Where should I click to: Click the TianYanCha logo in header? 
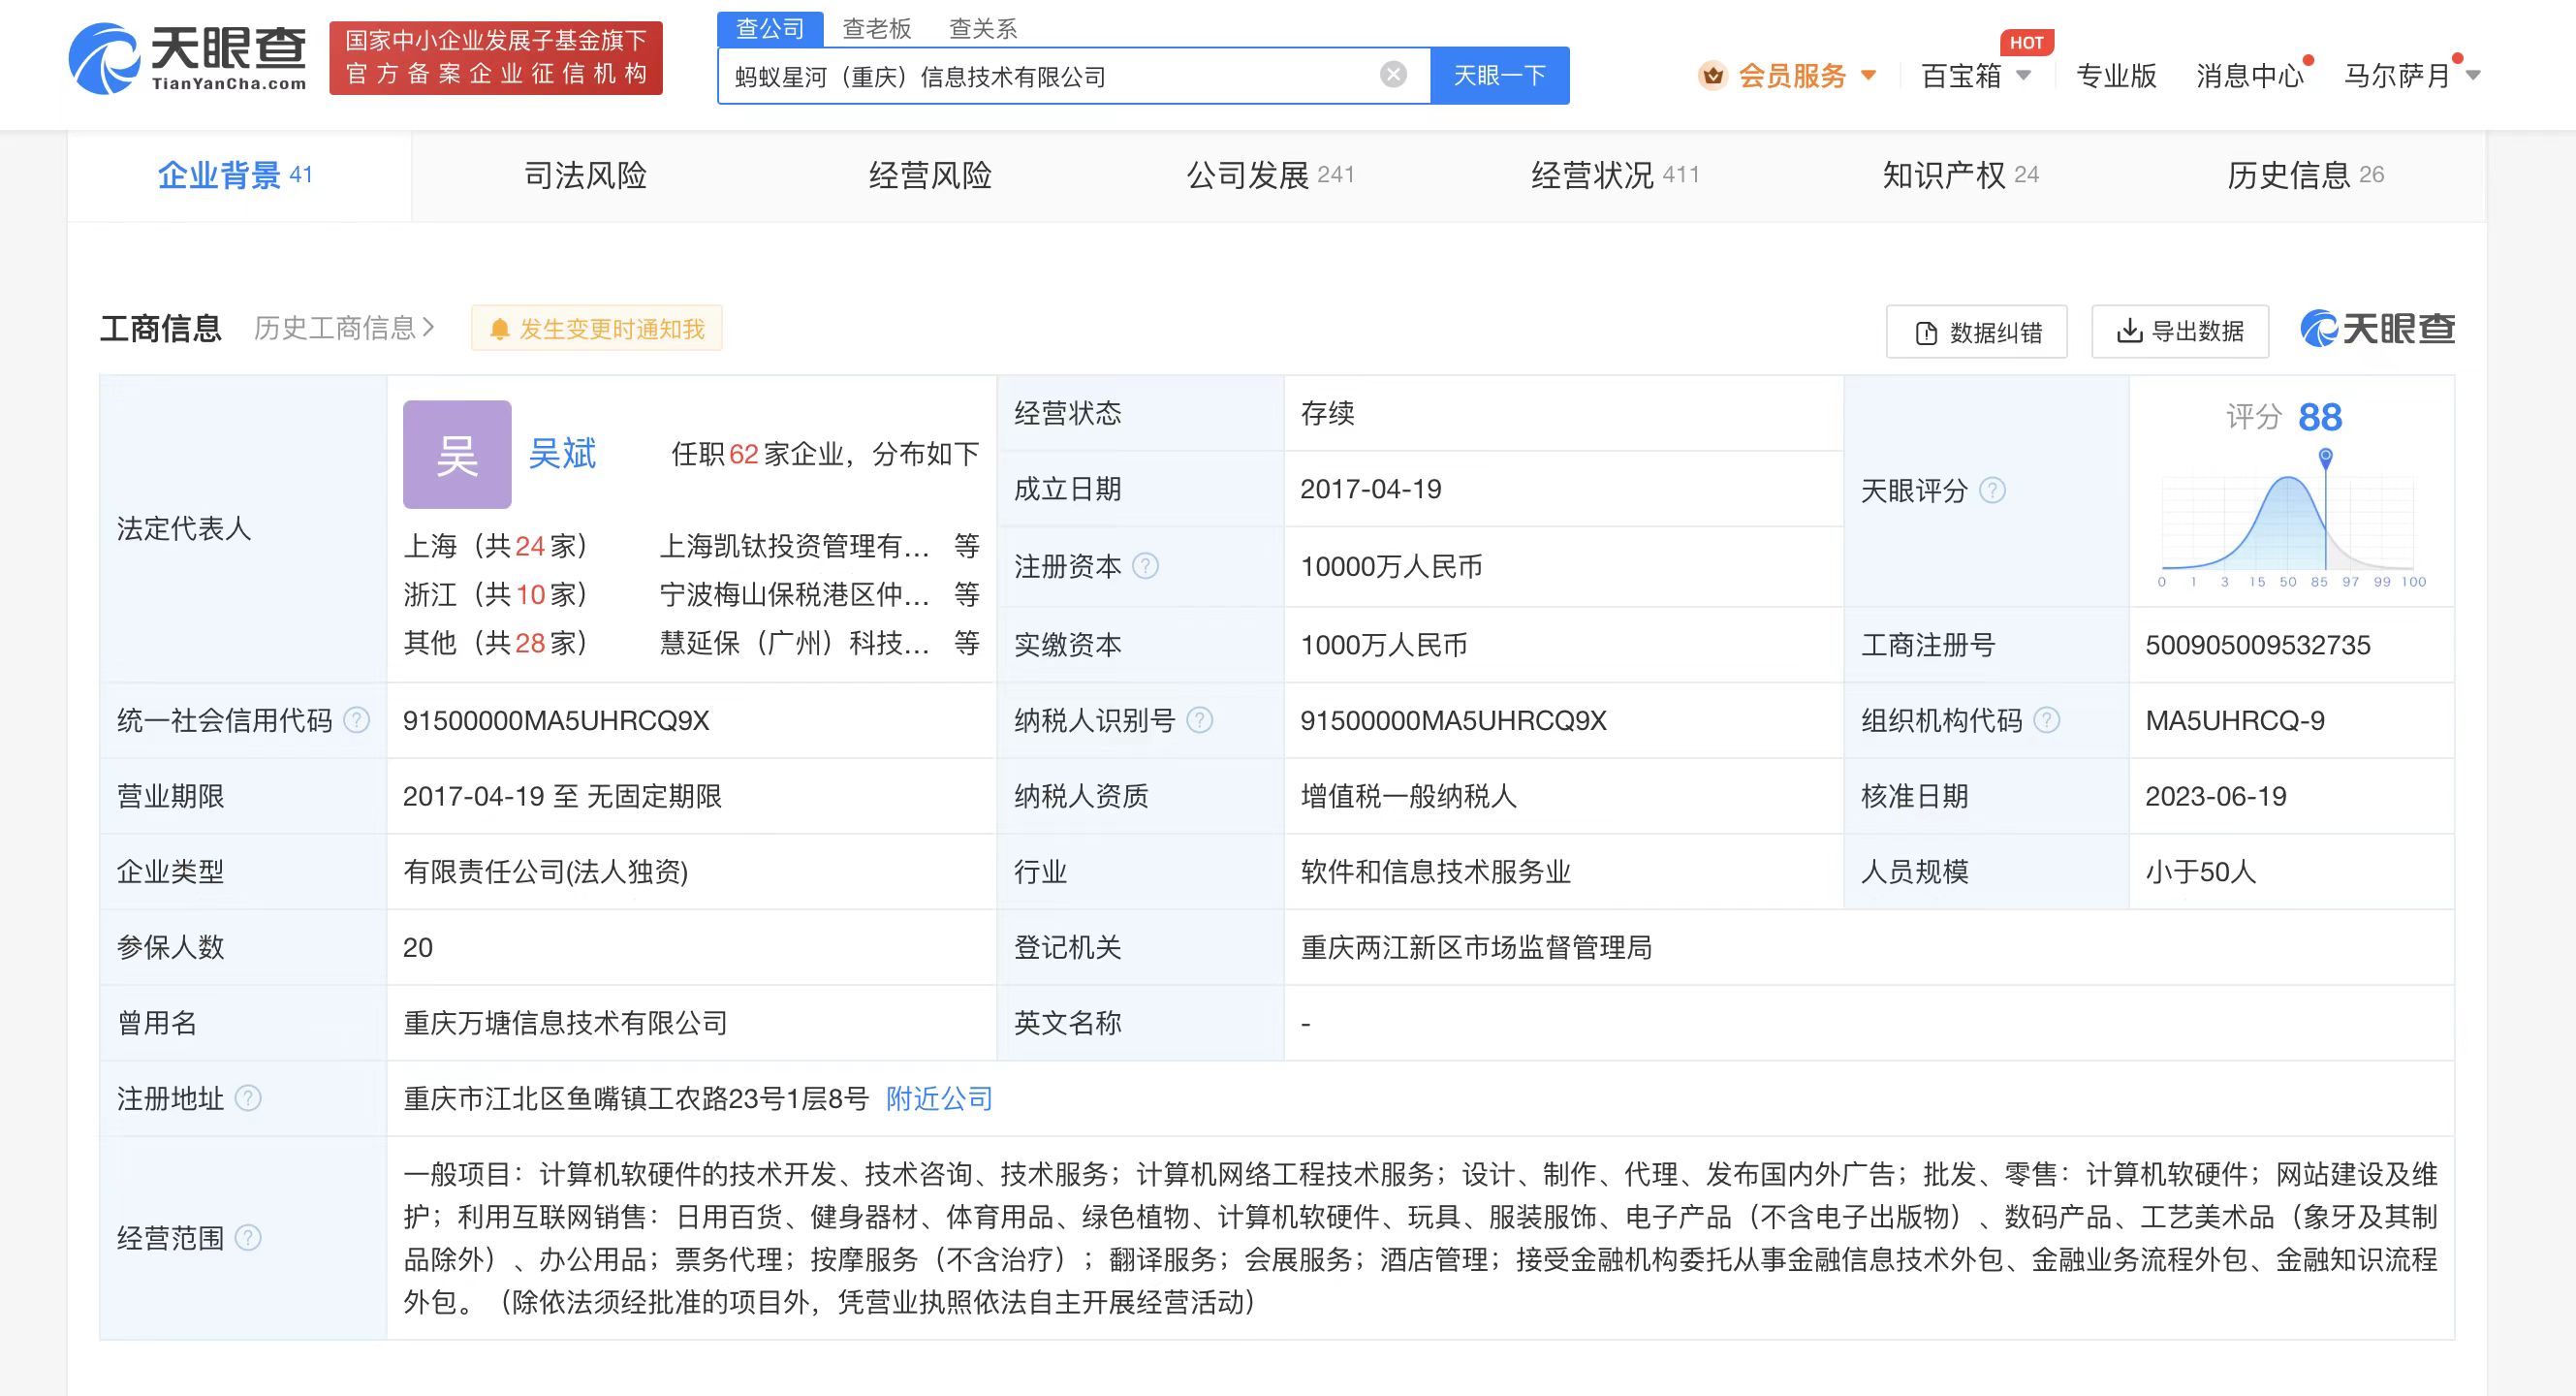coord(187,59)
